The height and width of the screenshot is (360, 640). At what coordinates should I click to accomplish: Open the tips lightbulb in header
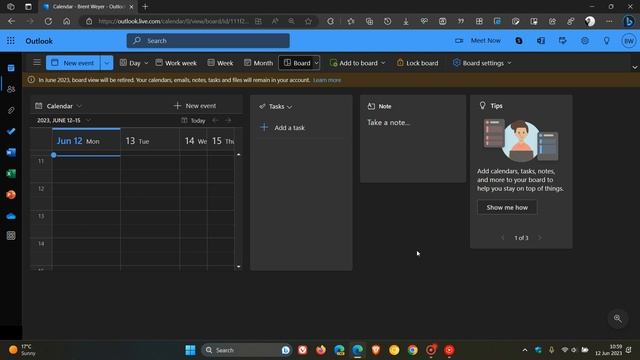point(607,40)
